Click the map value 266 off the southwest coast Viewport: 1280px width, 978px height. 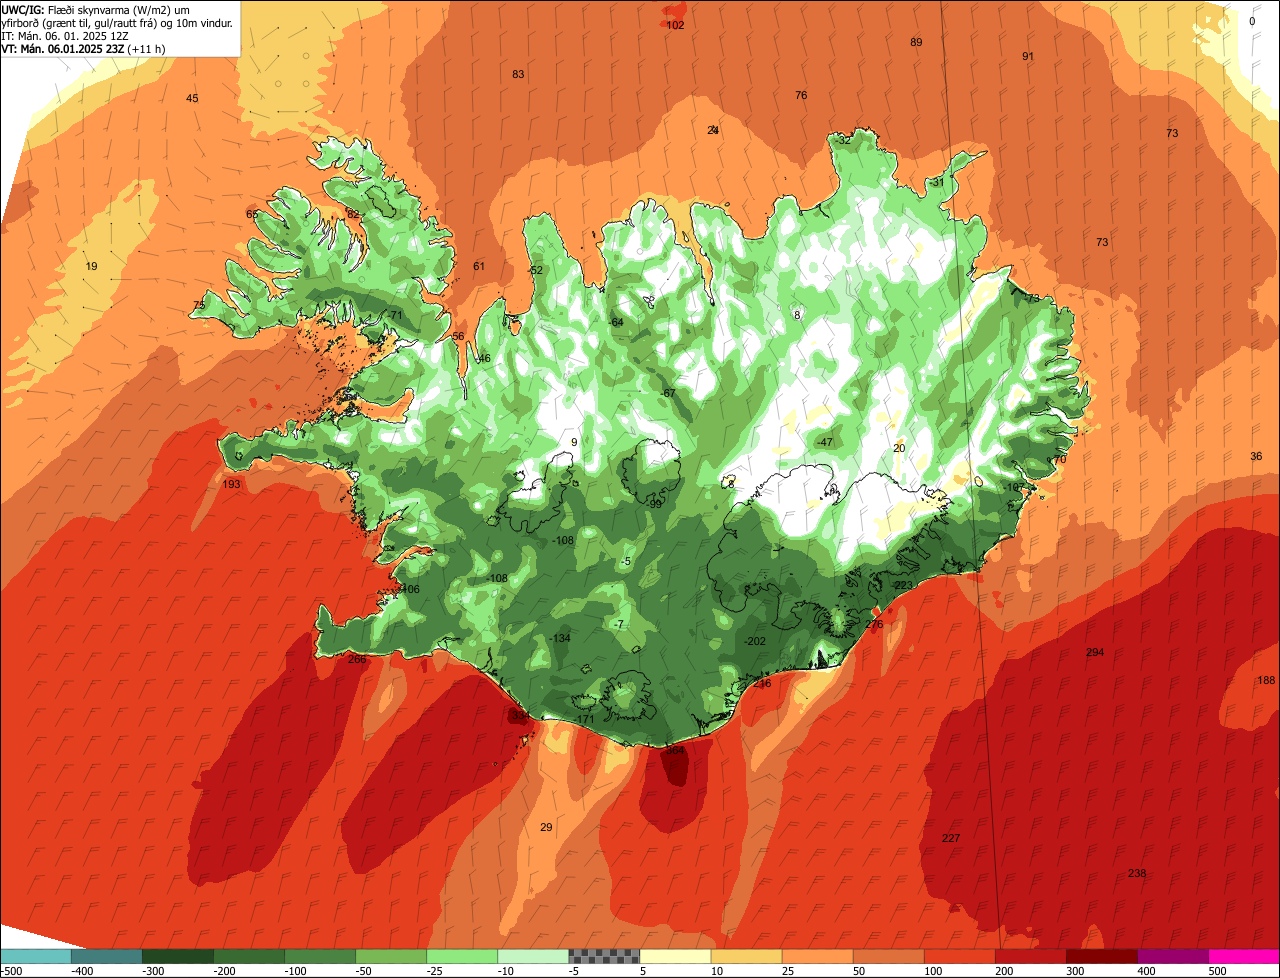pos(357,659)
